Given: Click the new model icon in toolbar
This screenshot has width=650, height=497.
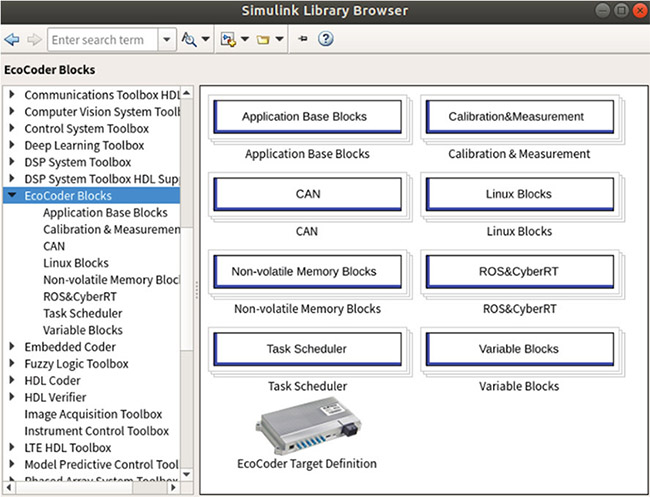Looking at the screenshot, I should (228, 39).
